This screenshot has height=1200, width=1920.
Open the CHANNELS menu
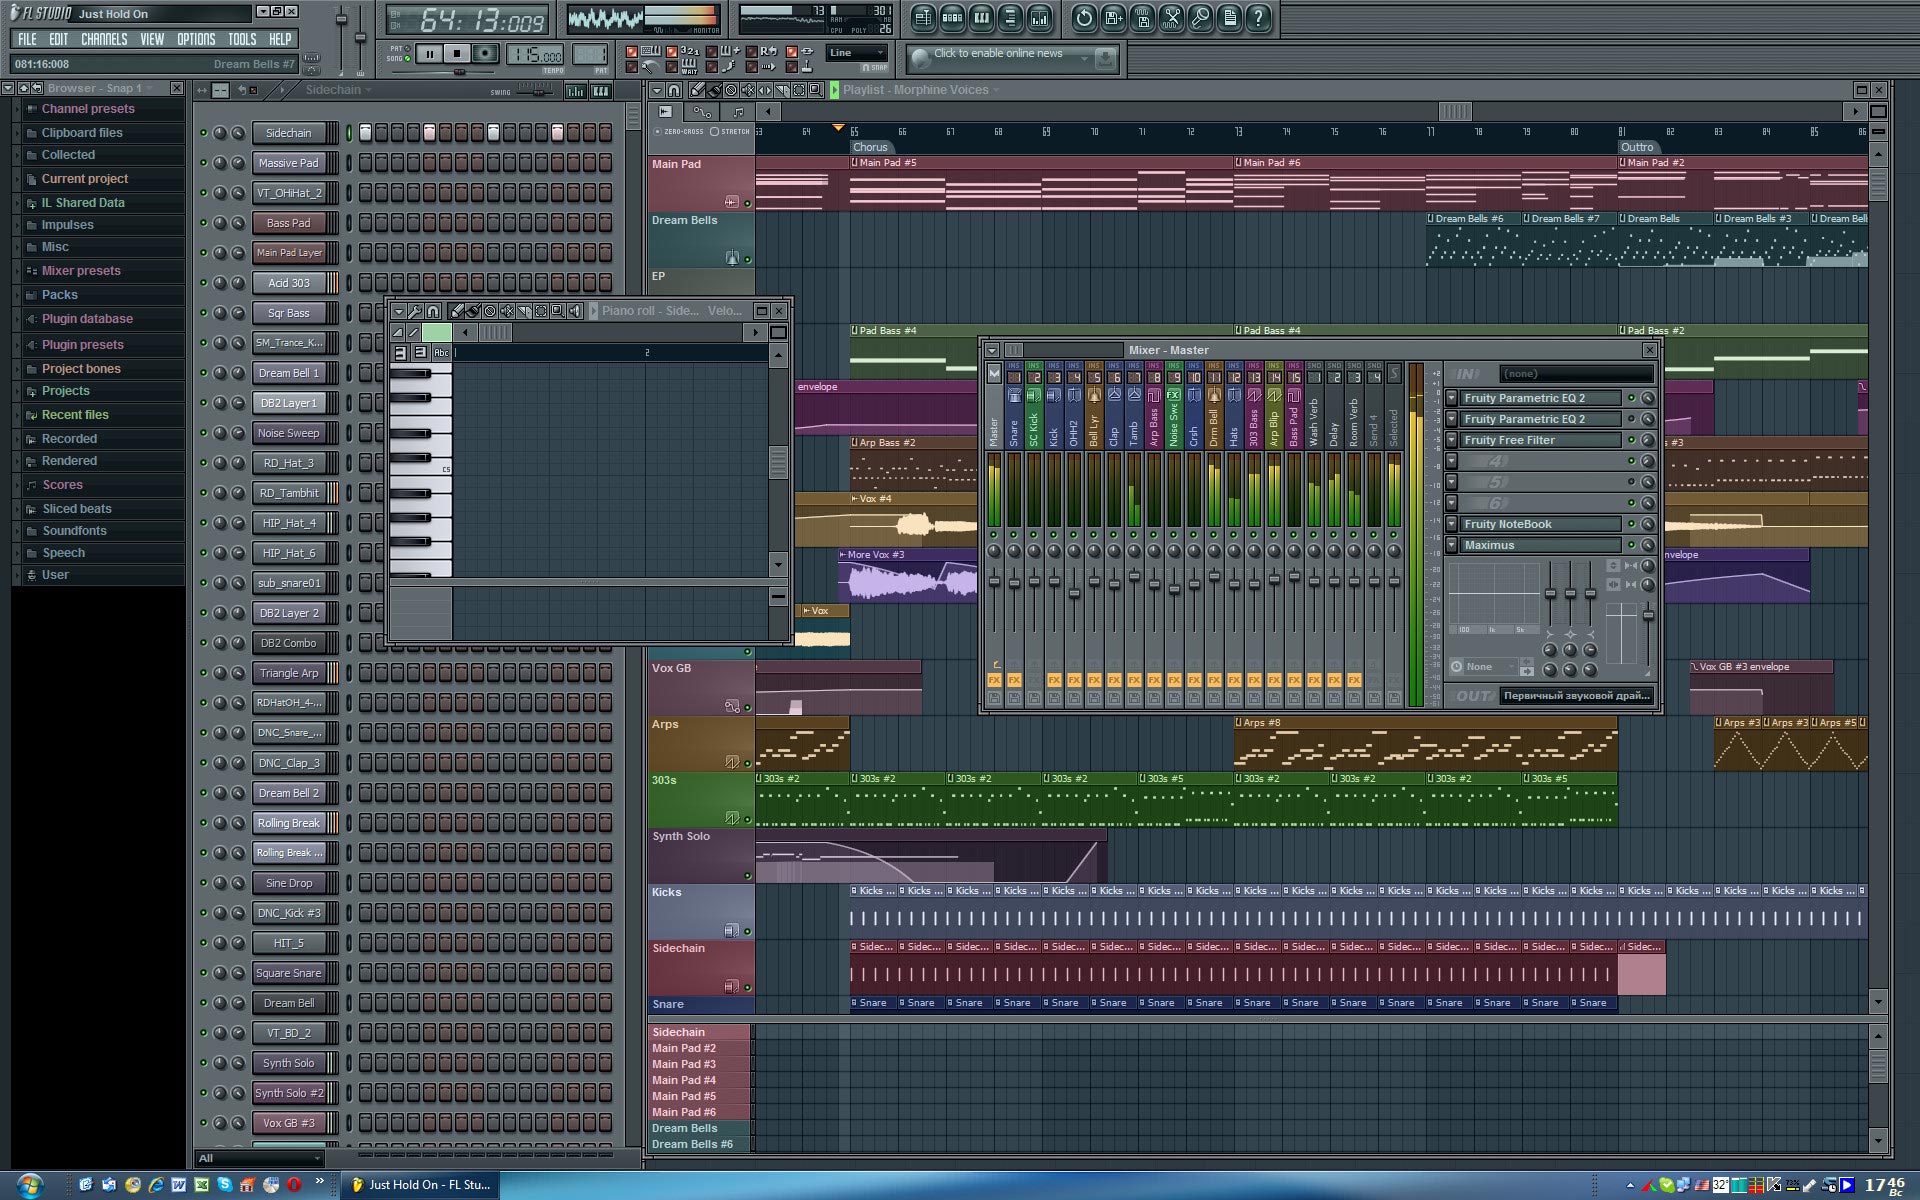coord(104,40)
